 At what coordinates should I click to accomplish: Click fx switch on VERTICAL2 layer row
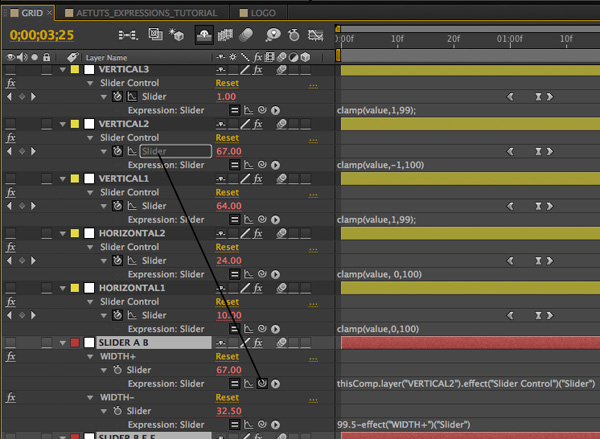click(258, 124)
